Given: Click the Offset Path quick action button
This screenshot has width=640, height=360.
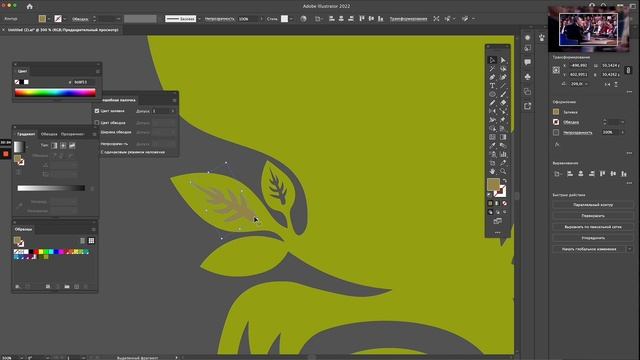Looking at the screenshot, I should (x=593, y=205).
